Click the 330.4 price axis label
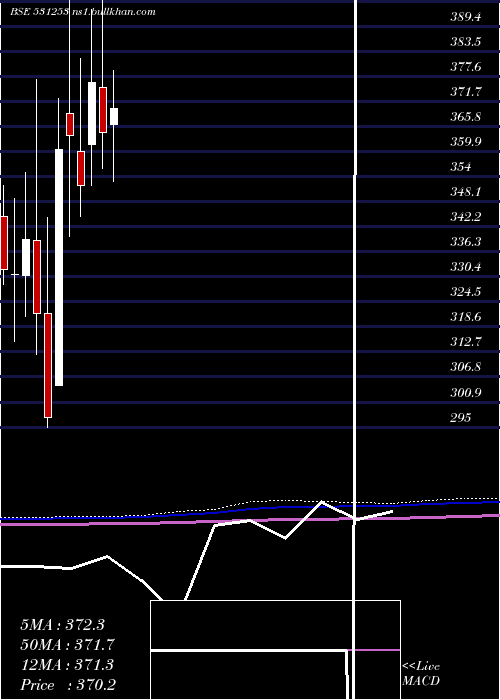500x700 pixels. coord(466,267)
